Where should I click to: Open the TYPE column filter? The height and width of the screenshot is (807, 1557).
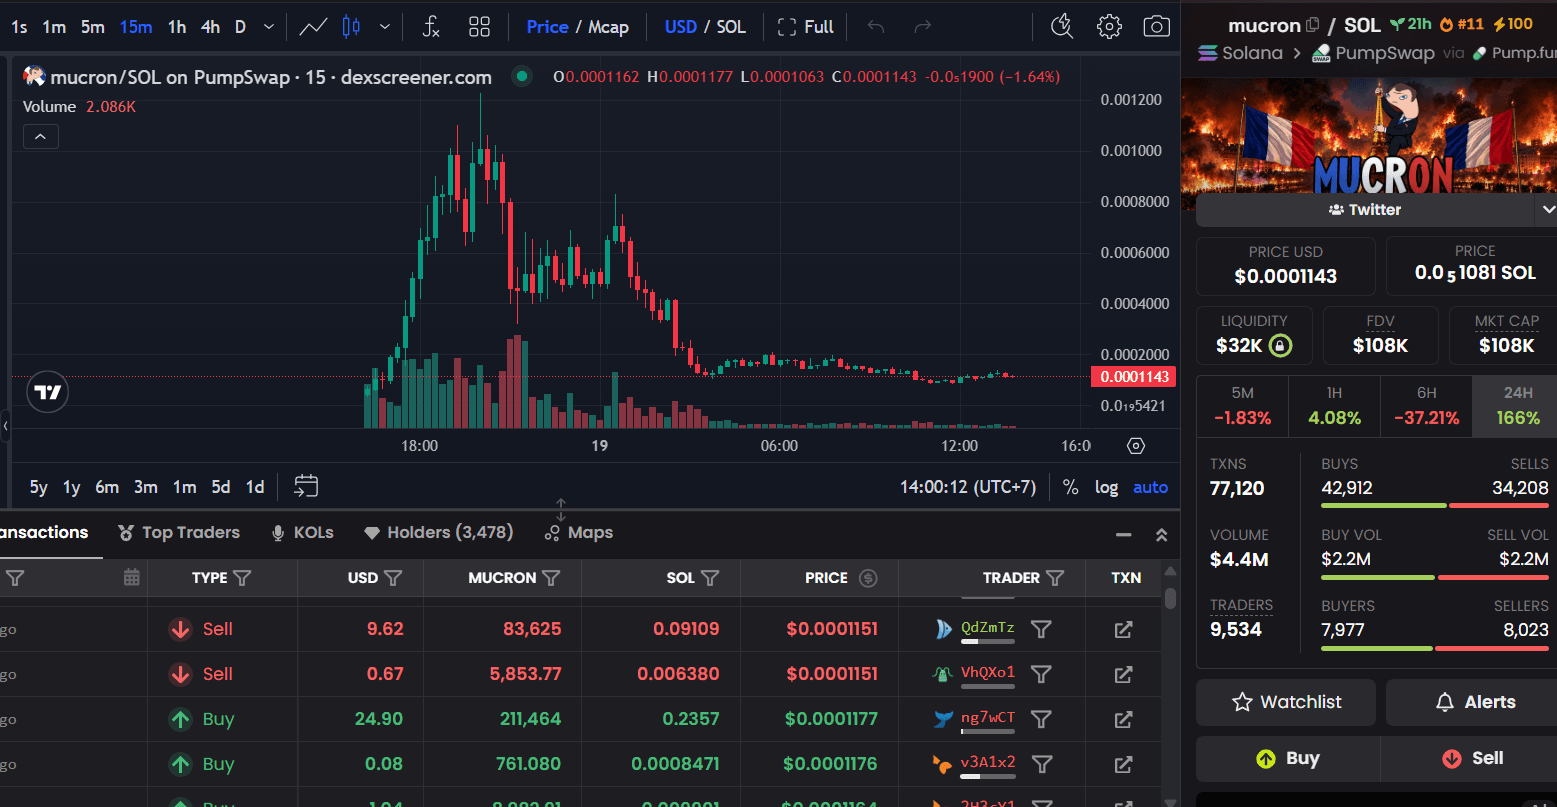[x=242, y=578]
